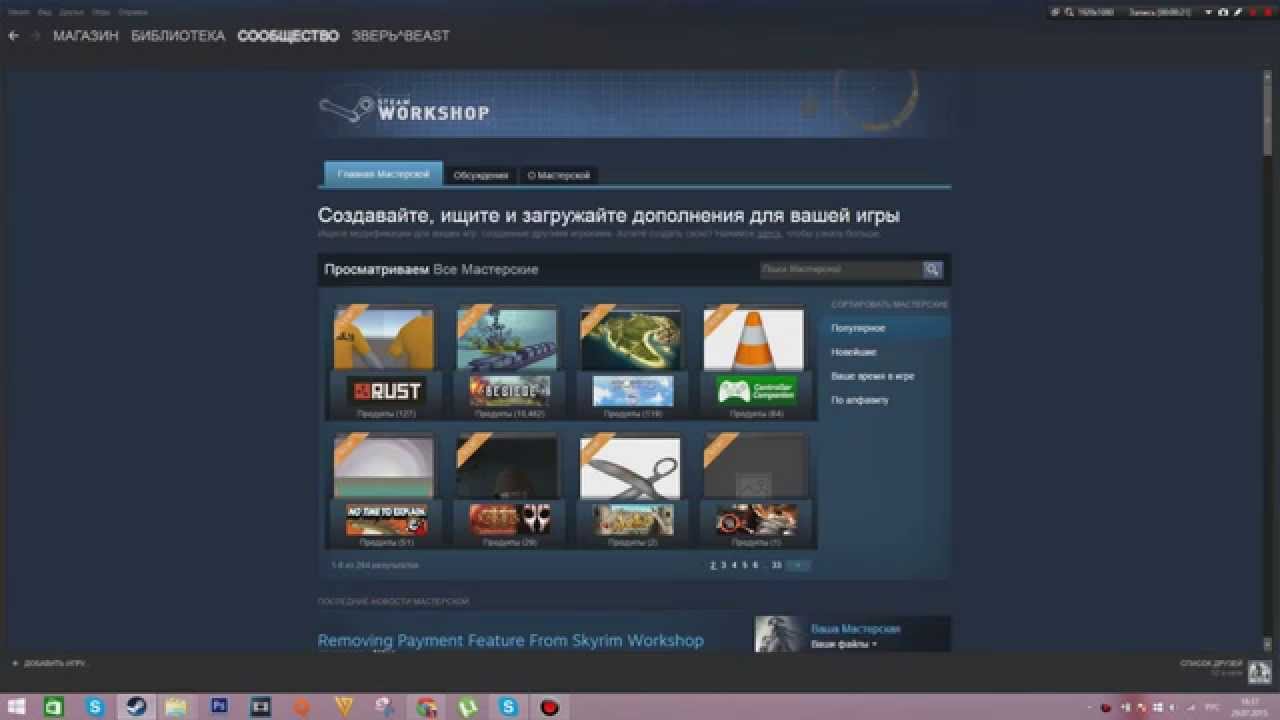The width and height of the screenshot is (1280, 720).
Task: Open the grey placeholder preview image
Action: (x=754, y=468)
